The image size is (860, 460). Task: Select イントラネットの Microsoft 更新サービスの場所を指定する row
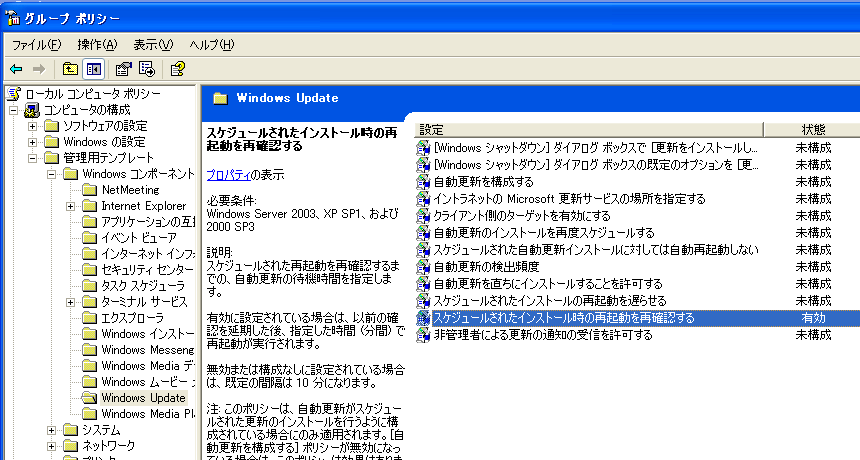pos(569,198)
